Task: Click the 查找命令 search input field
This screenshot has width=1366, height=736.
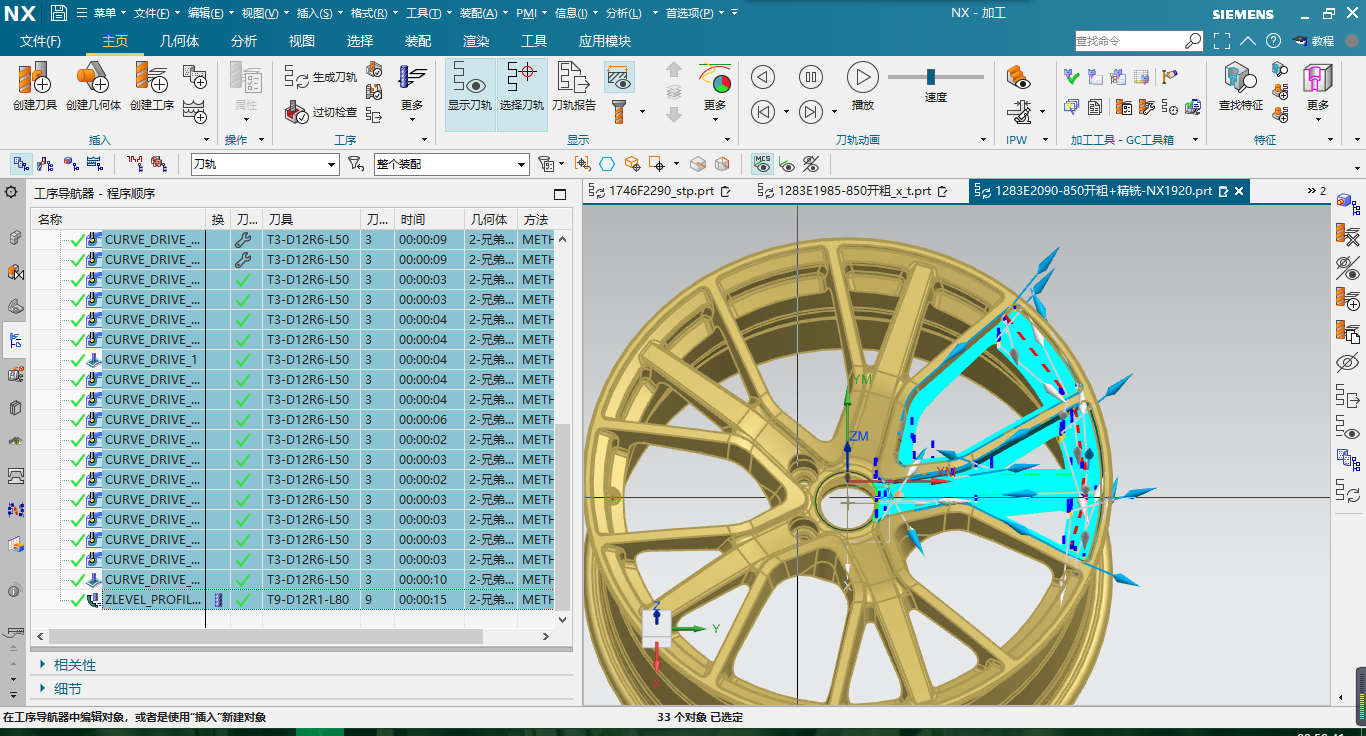Action: coord(1129,41)
